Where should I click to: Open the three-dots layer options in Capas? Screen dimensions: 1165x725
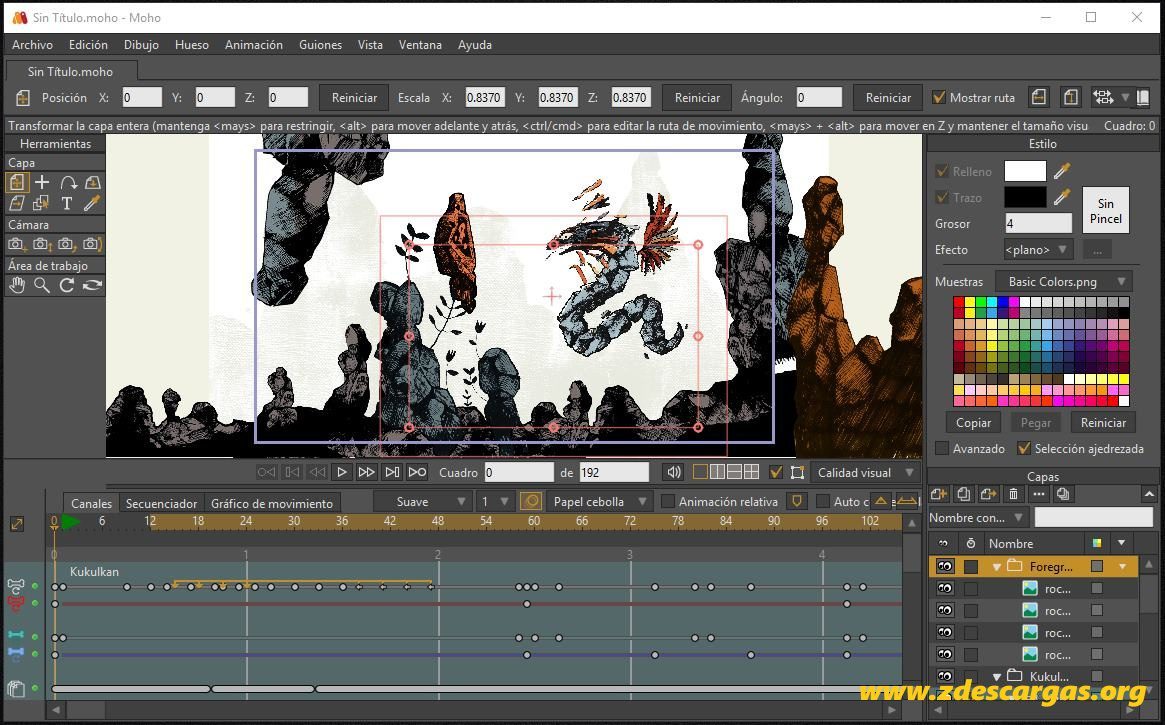pos(1039,494)
